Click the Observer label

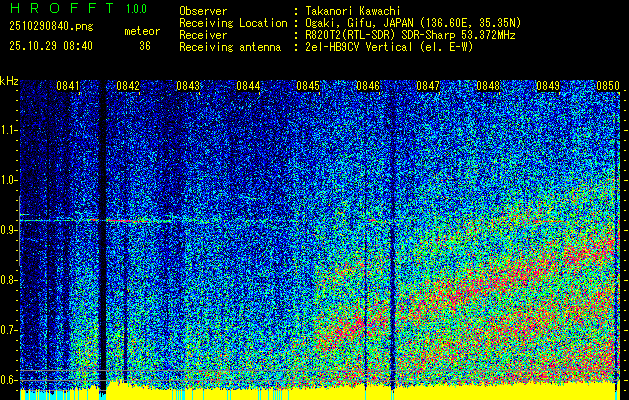click(x=203, y=11)
